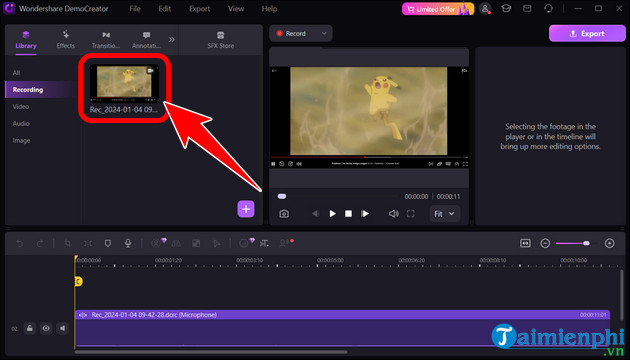This screenshot has height=360, width=630.
Task: Open the Transitions tab
Action: click(x=106, y=40)
